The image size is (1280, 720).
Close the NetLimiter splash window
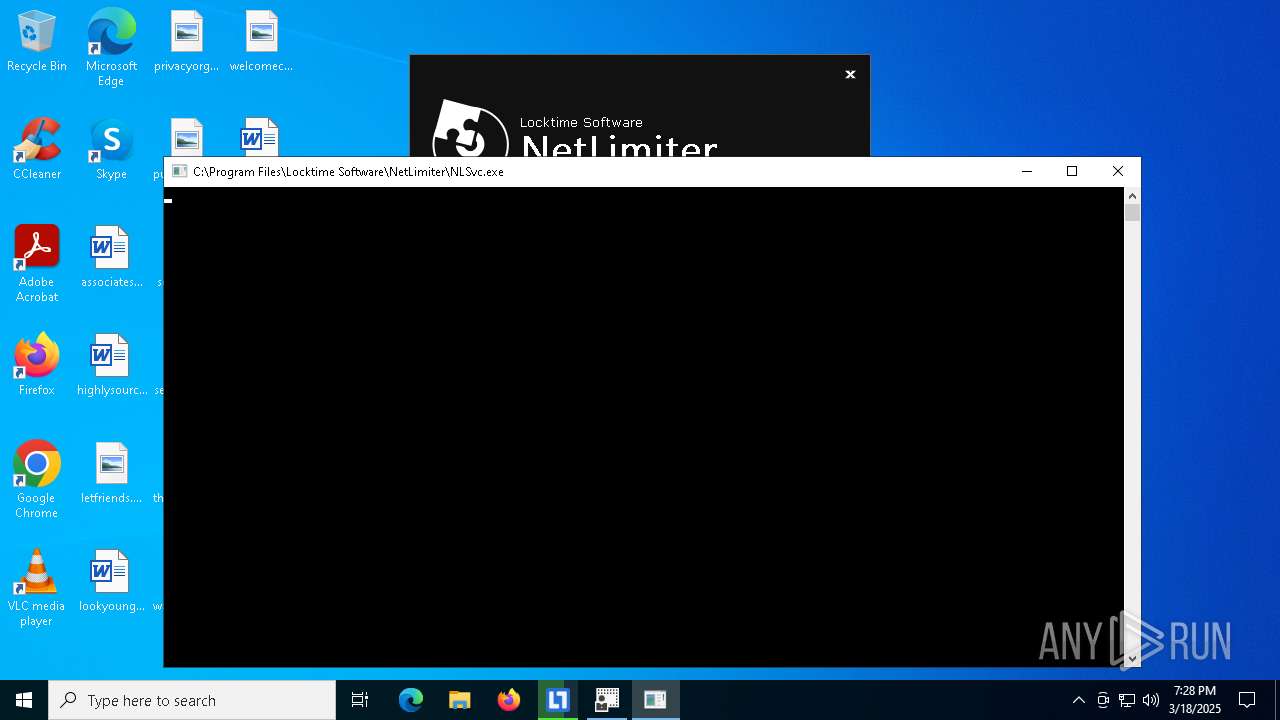click(850, 74)
